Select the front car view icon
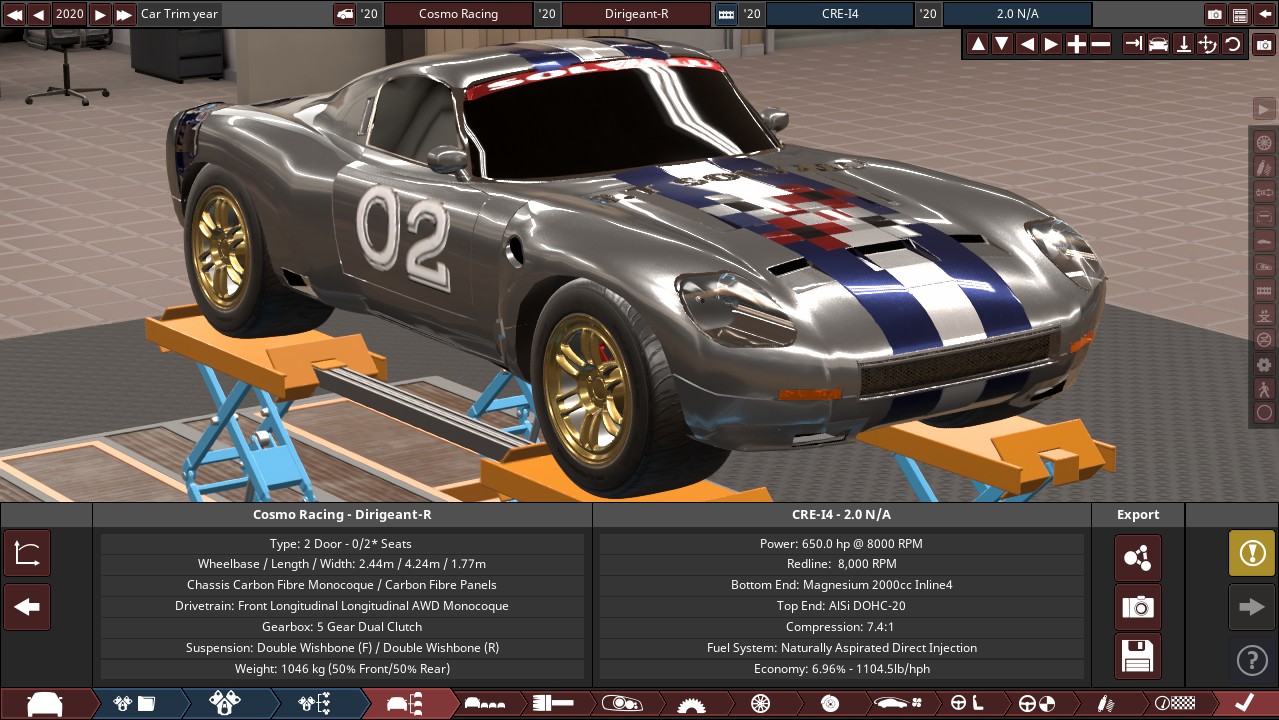The width and height of the screenshot is (1279, 720). click(1159, 44)
